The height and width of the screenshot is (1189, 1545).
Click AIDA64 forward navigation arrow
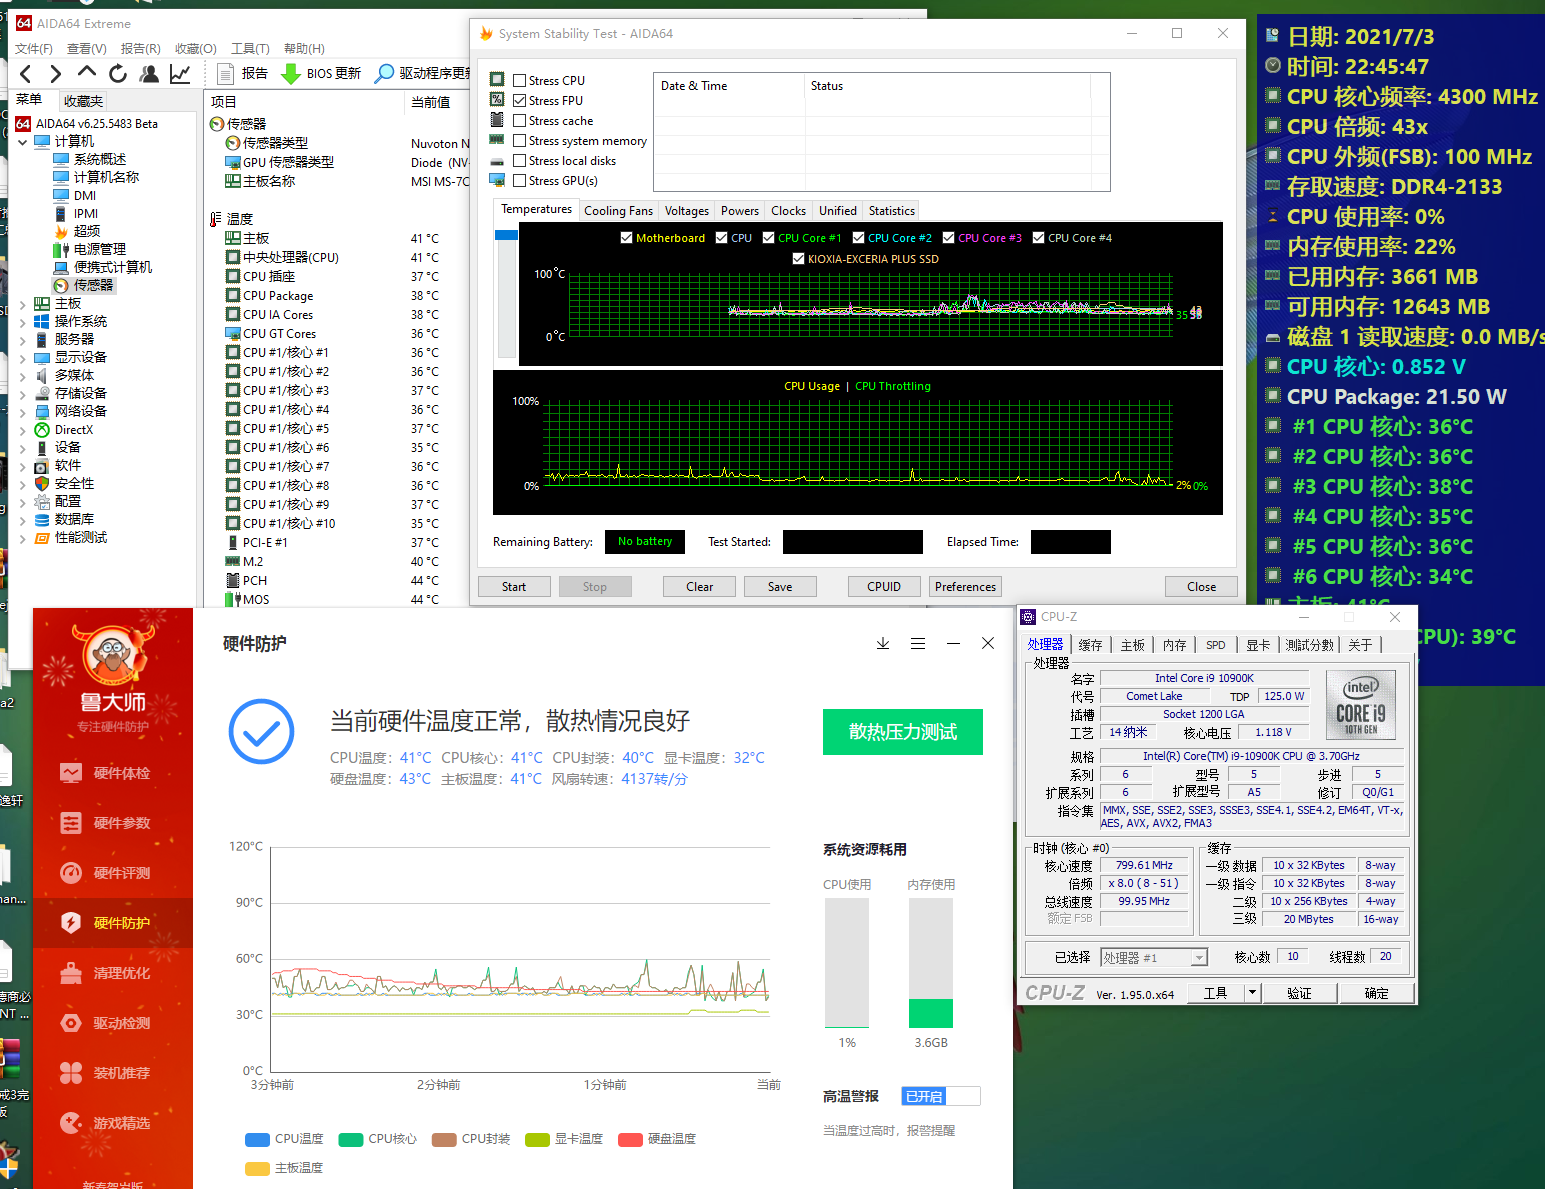pos(56,73)
